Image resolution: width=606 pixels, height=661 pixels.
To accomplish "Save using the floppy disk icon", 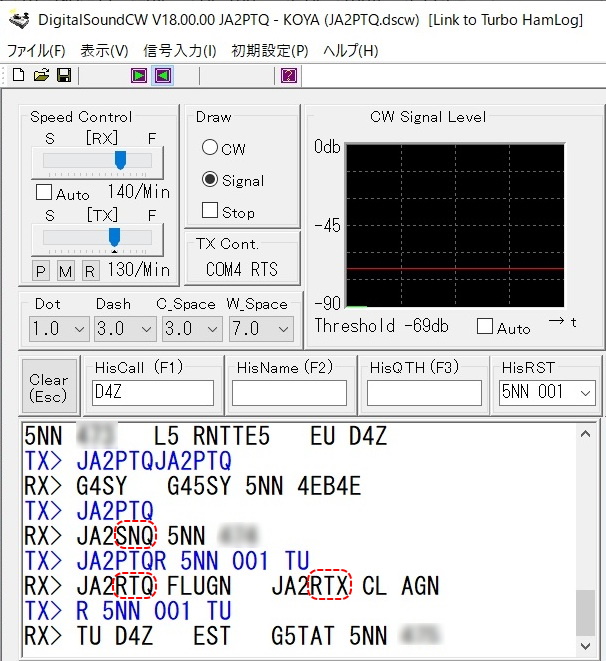I will pyautogui.click(x=64, y=75).
